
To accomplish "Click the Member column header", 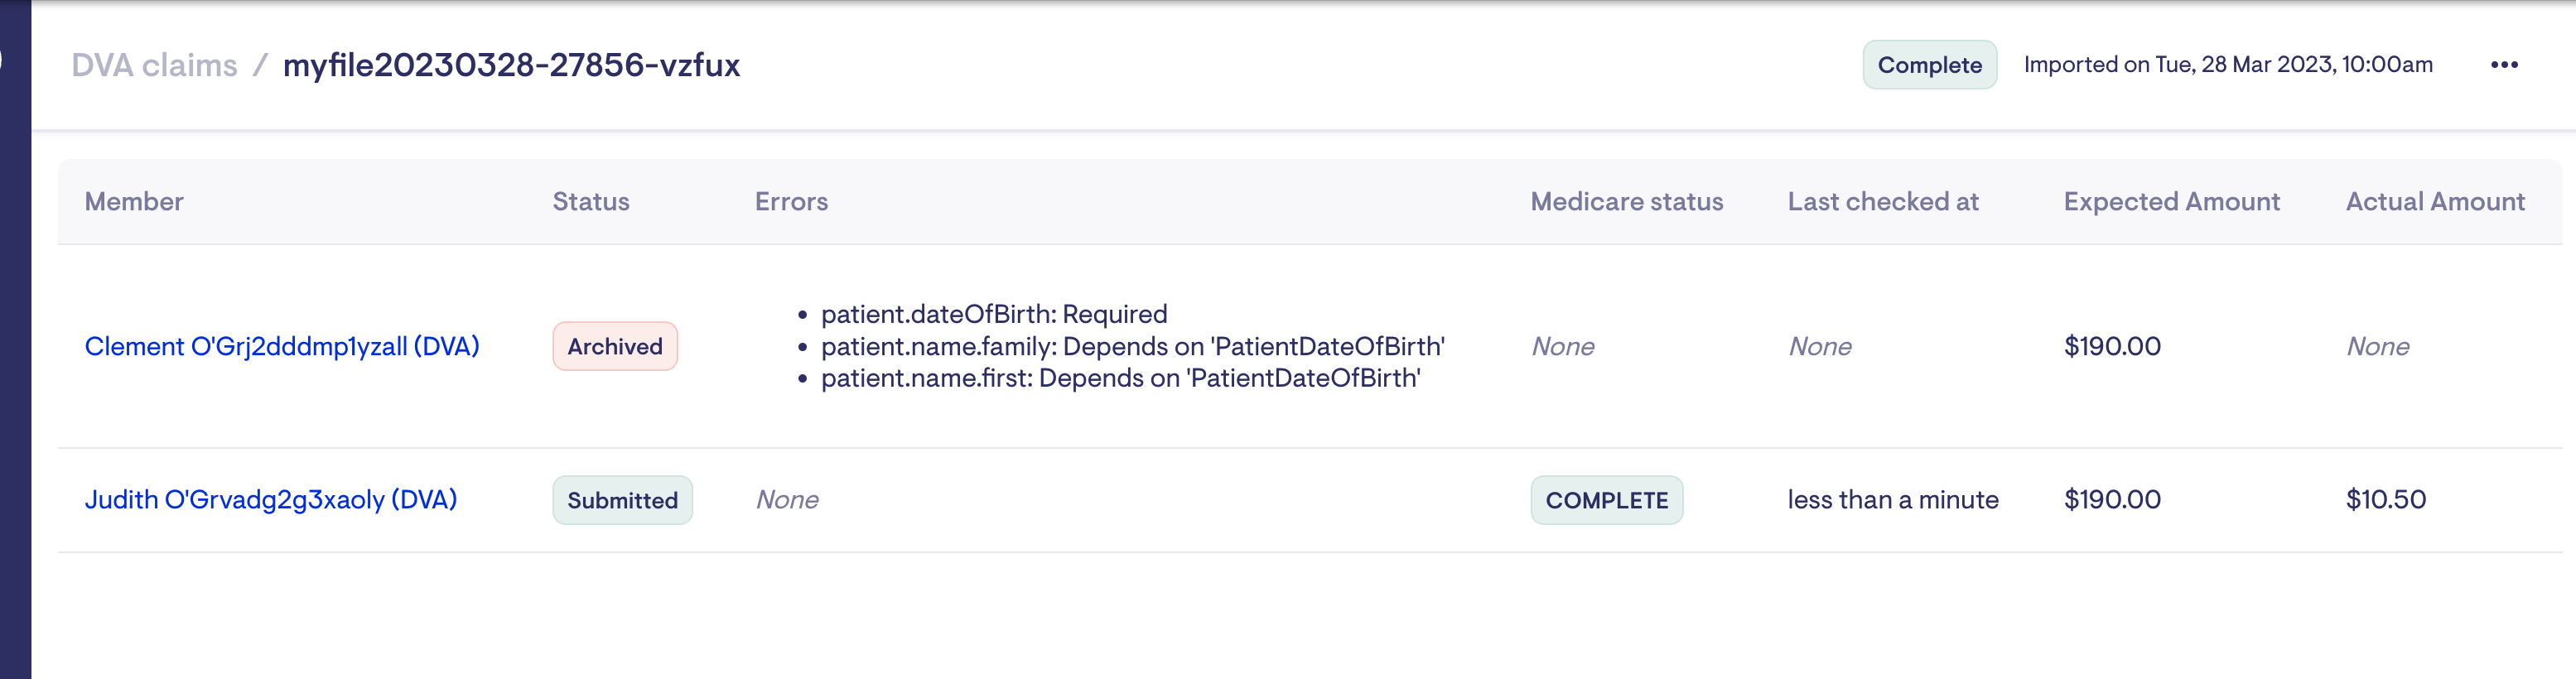I will click(134, 201).
